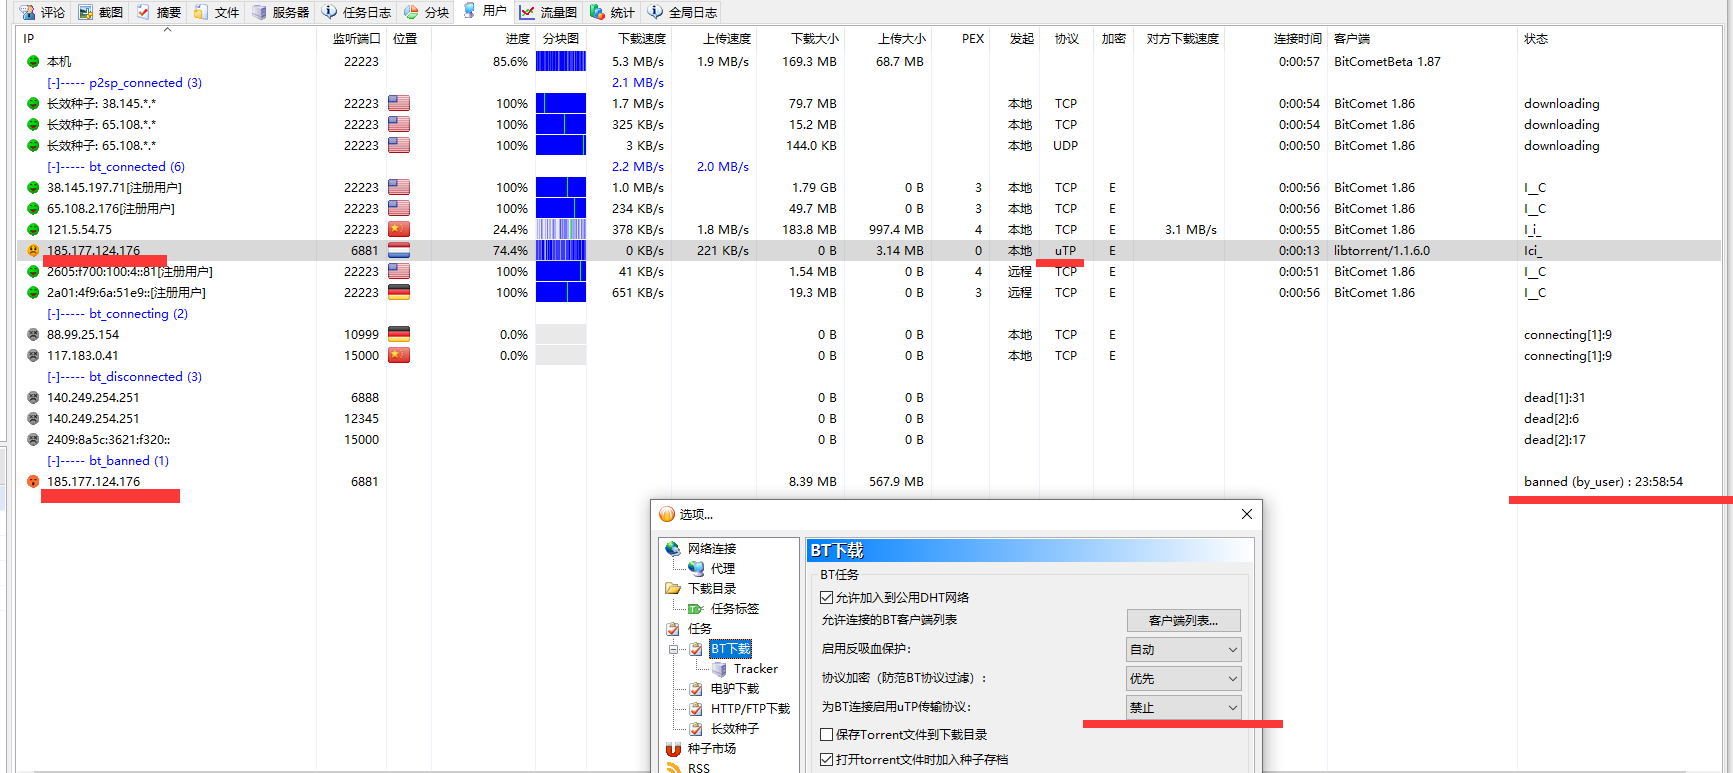Select 任务 in options tree
Viewport: 1733px width, 773px height.
click(699, 629)
